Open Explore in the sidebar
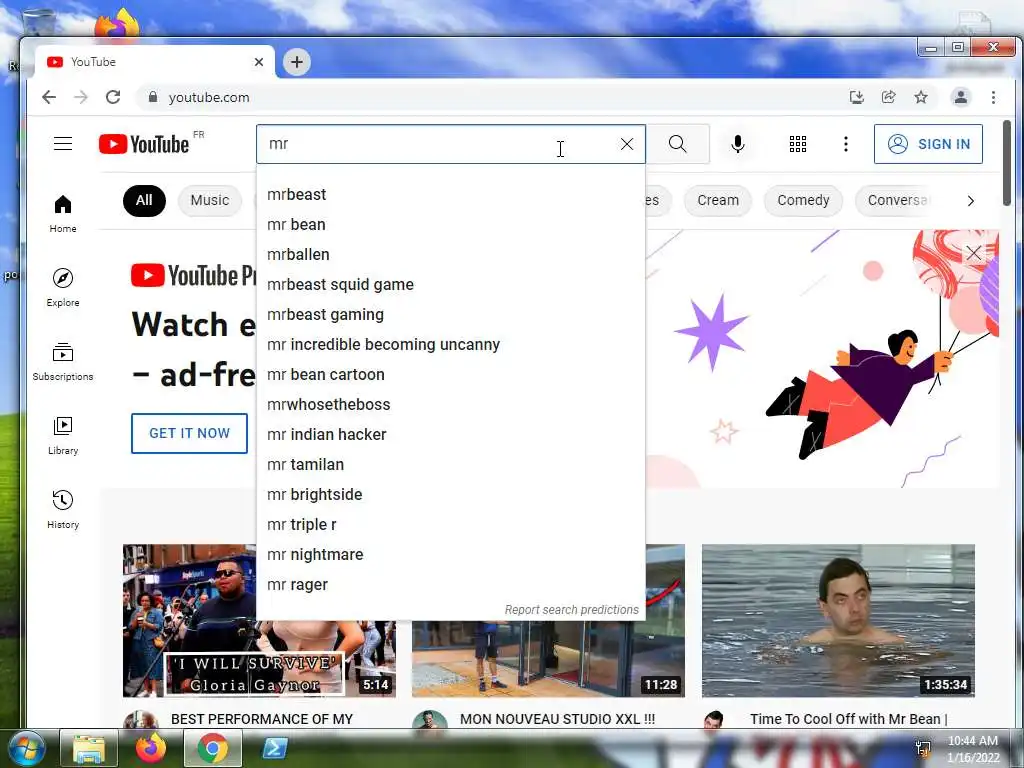This screenshot has width=1024, height=768. click(63, 288)
